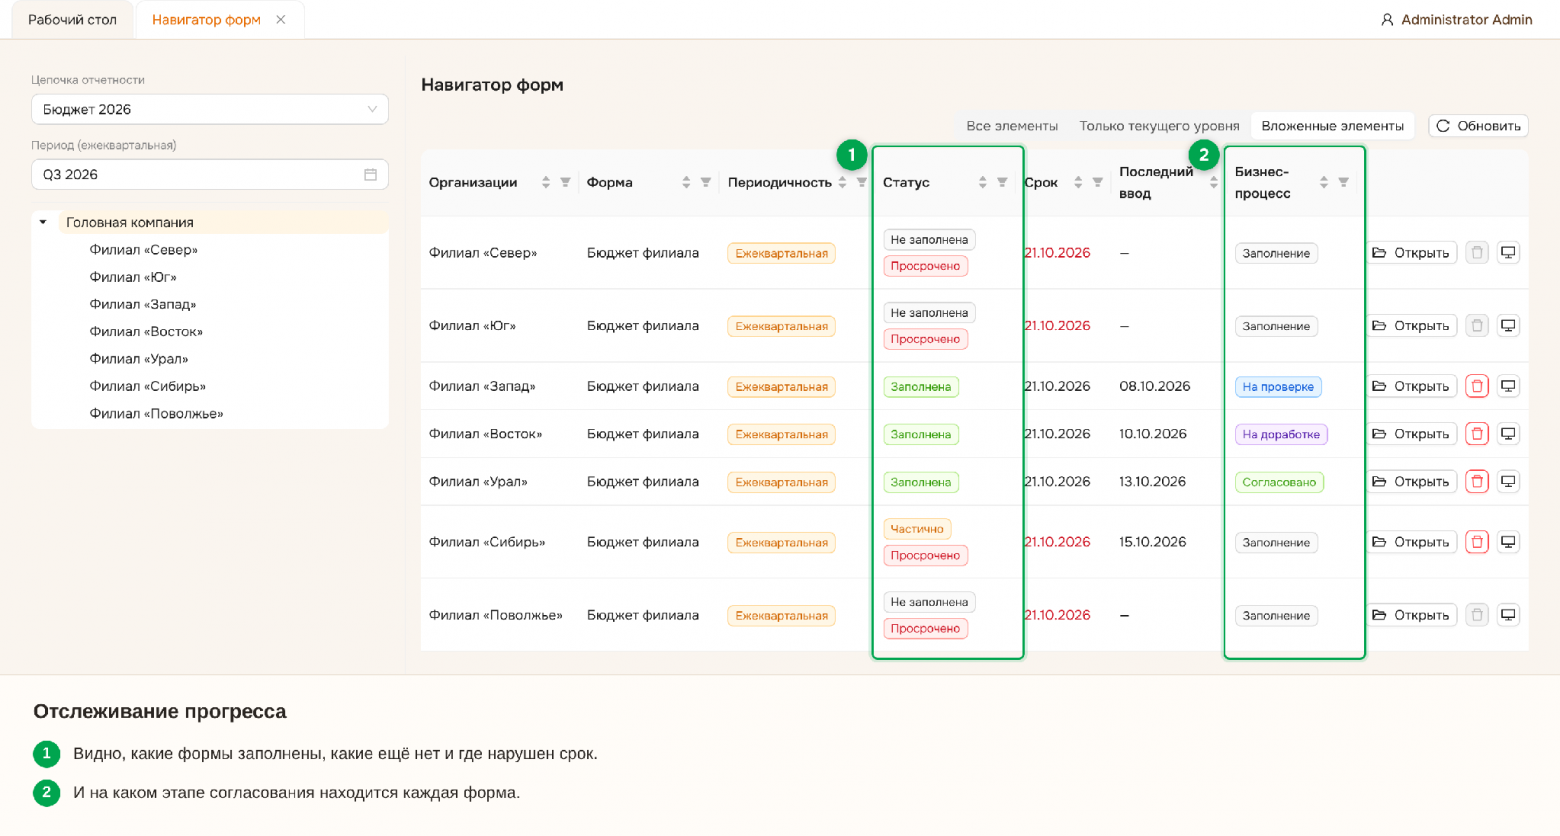Click trash icon in Филиал «Урал» row
1560x836 pixels.
click(1476, 482)
